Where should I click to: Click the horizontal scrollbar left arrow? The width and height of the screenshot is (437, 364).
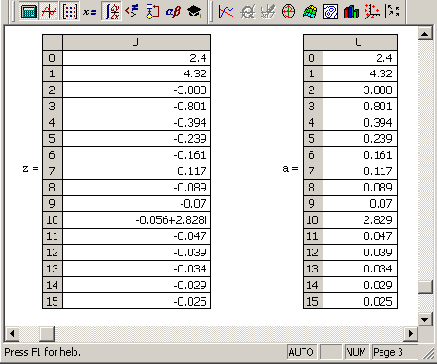coord(12,333)
